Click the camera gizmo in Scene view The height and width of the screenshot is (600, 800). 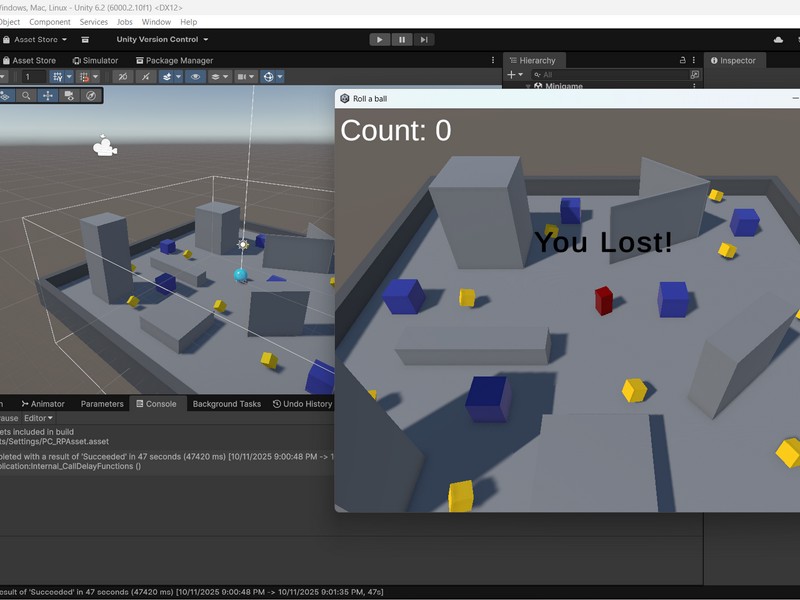(104, 148)
